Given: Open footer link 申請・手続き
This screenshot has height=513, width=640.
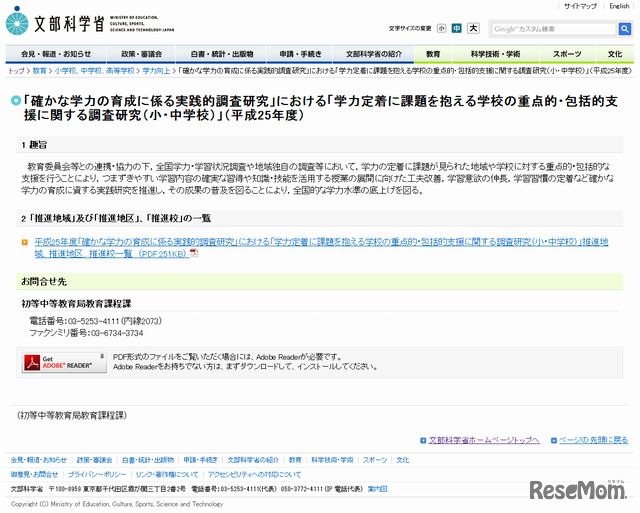Looking at the screenshot, I should click(x=200, y=460).
